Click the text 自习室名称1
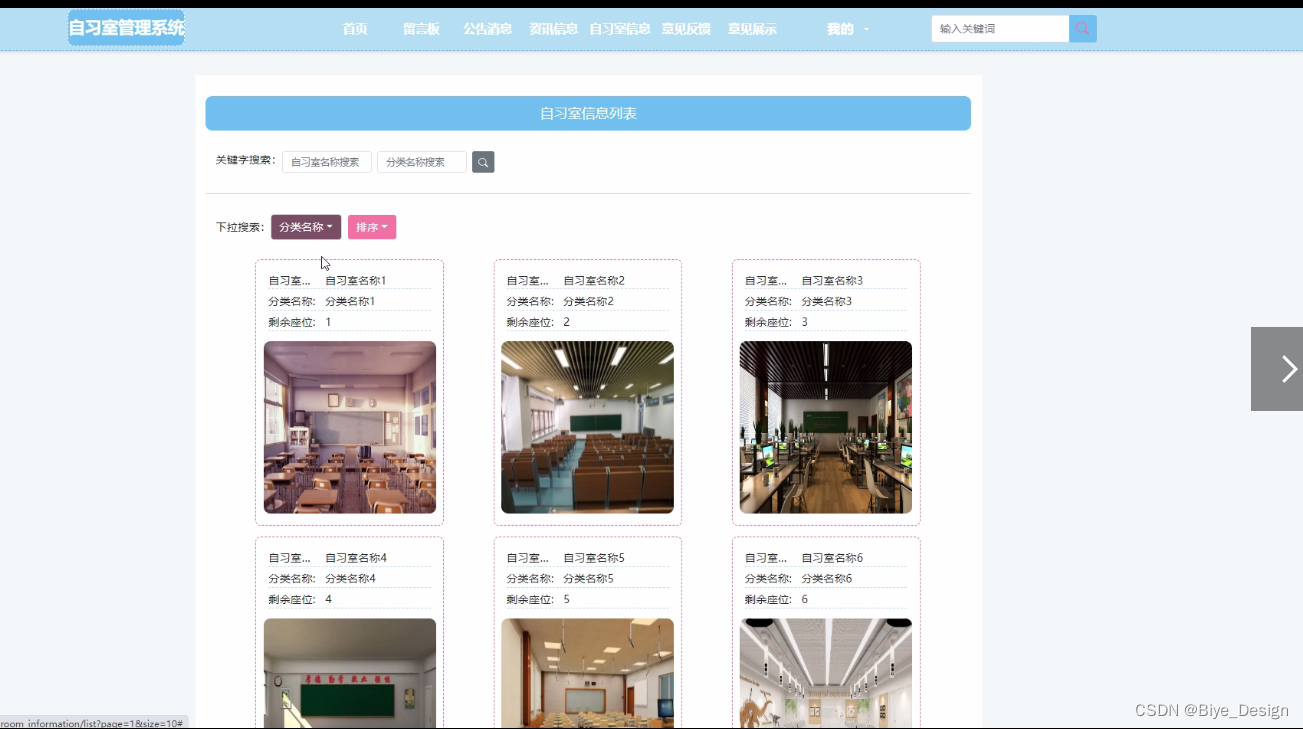1303x729 pixels. [x=356, y=281]
